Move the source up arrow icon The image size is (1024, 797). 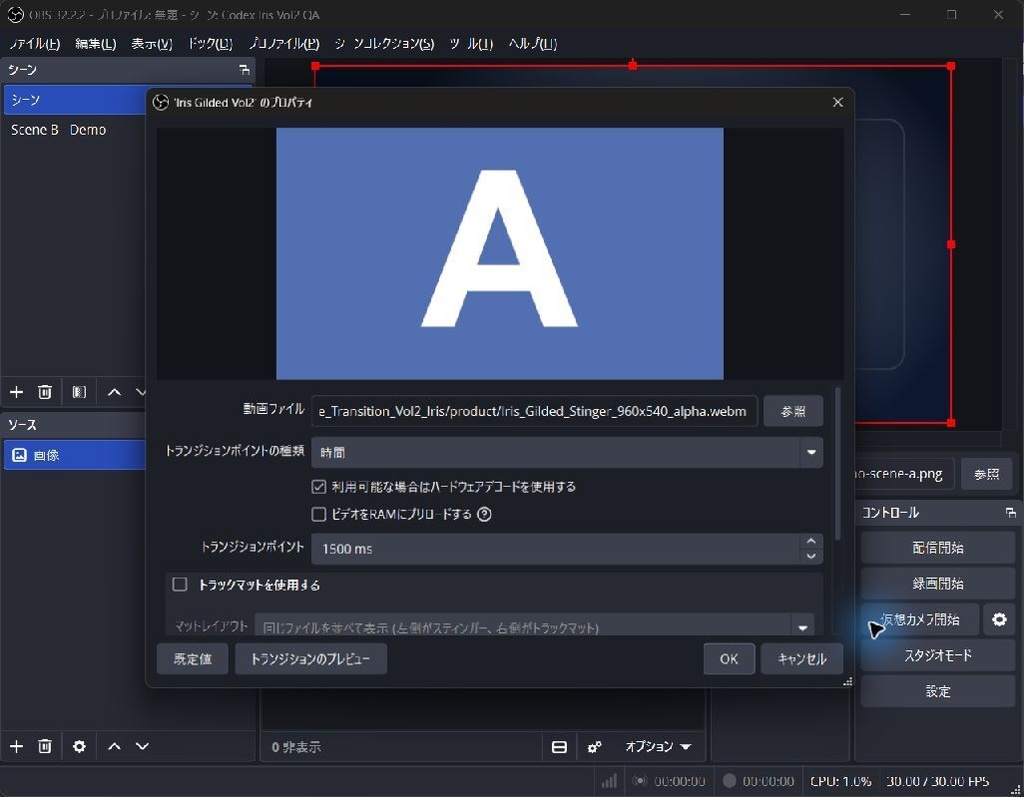[114, 746]
